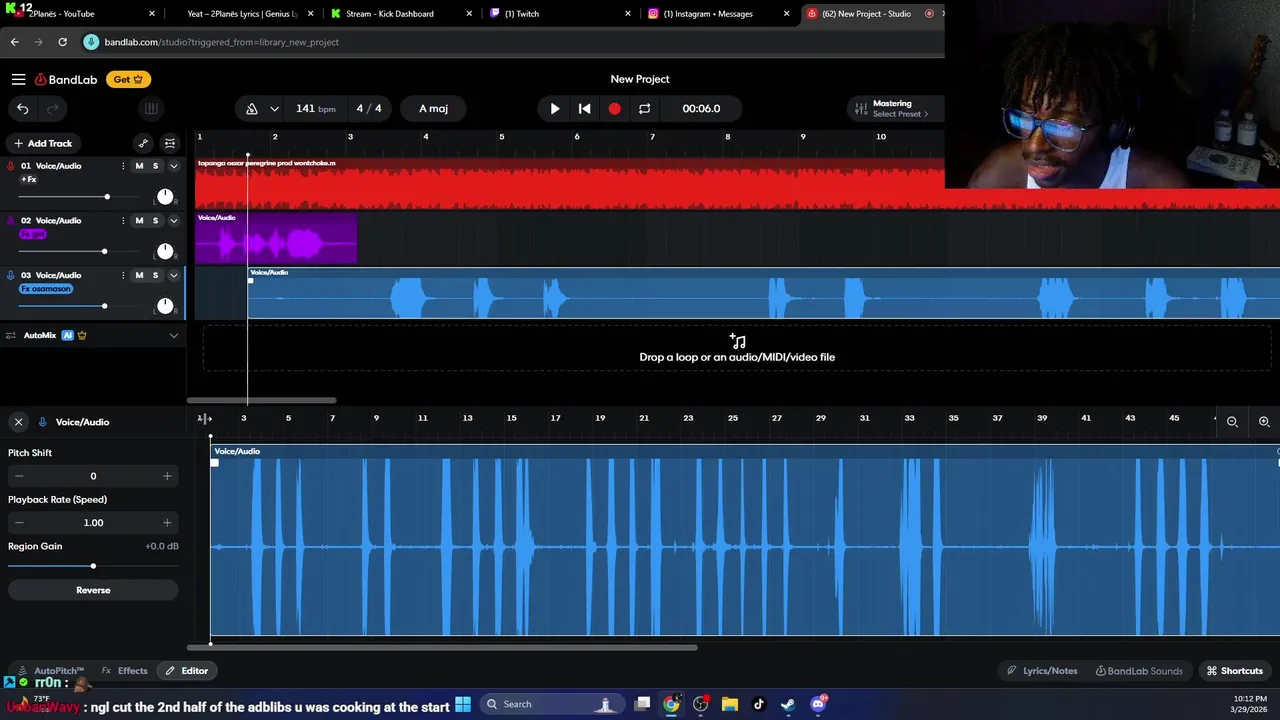Screen dimensions: 1280x720
Task: Click the AutoMix mixer icon
Action: (11, 335)
